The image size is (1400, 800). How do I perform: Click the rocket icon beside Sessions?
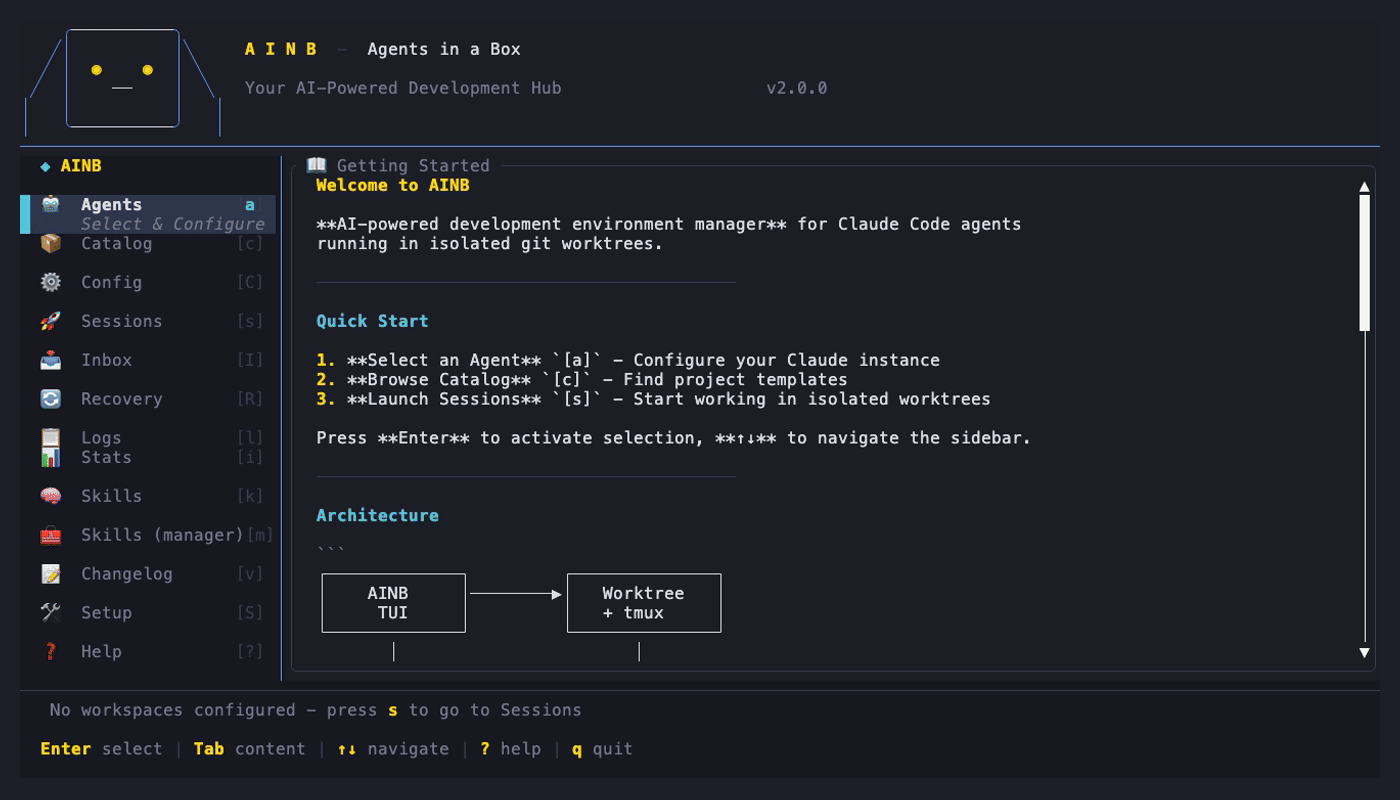click(51, 321)
